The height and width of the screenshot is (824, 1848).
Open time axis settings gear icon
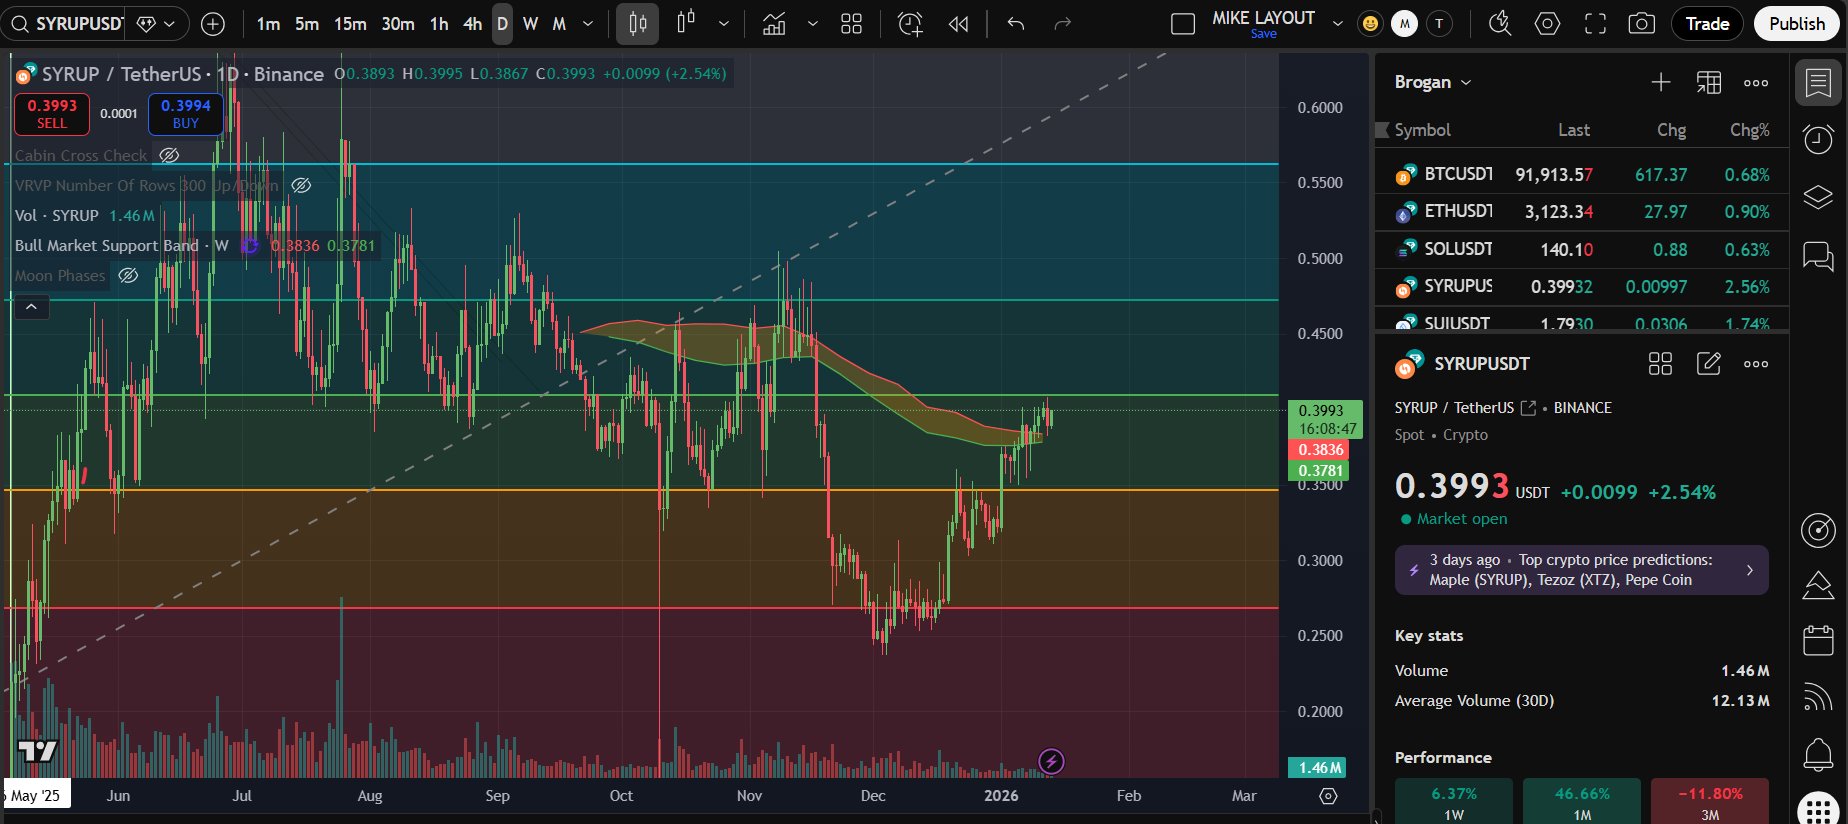[1328, 796]
